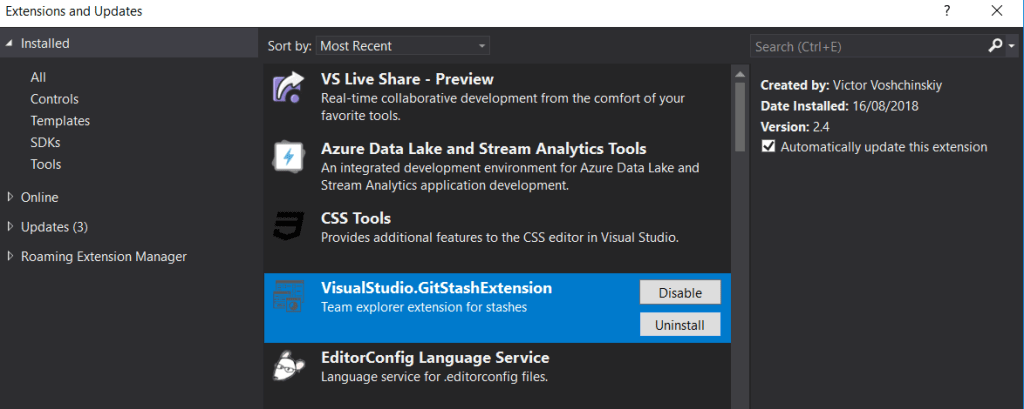Screen dimensions: 1024x409
Task: Click the VS Live Share extension icon
Action: tap(288, 88)
